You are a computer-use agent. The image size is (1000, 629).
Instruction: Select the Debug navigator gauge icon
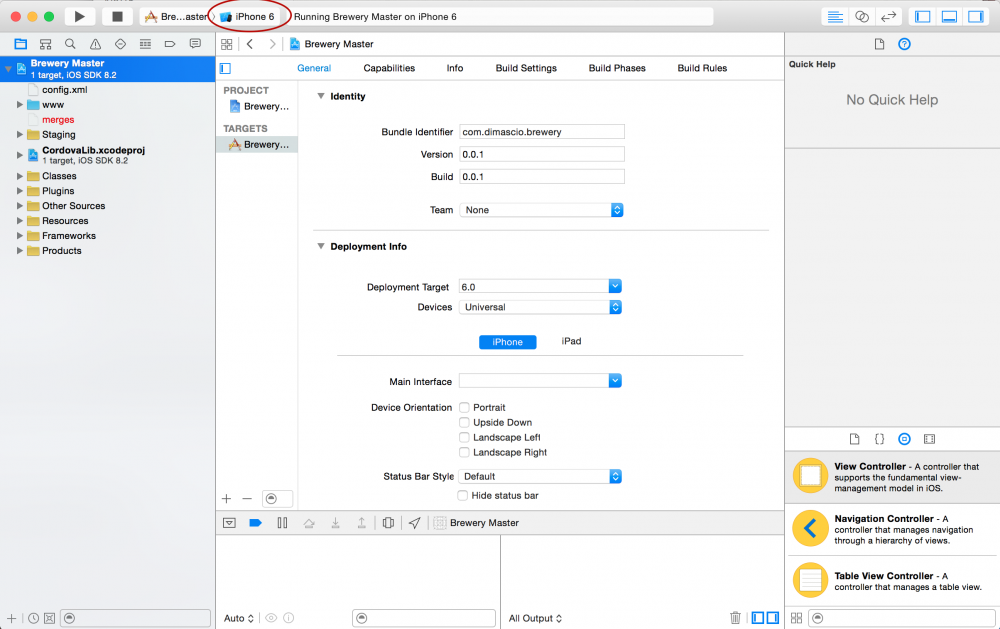[x=145, y=44]
